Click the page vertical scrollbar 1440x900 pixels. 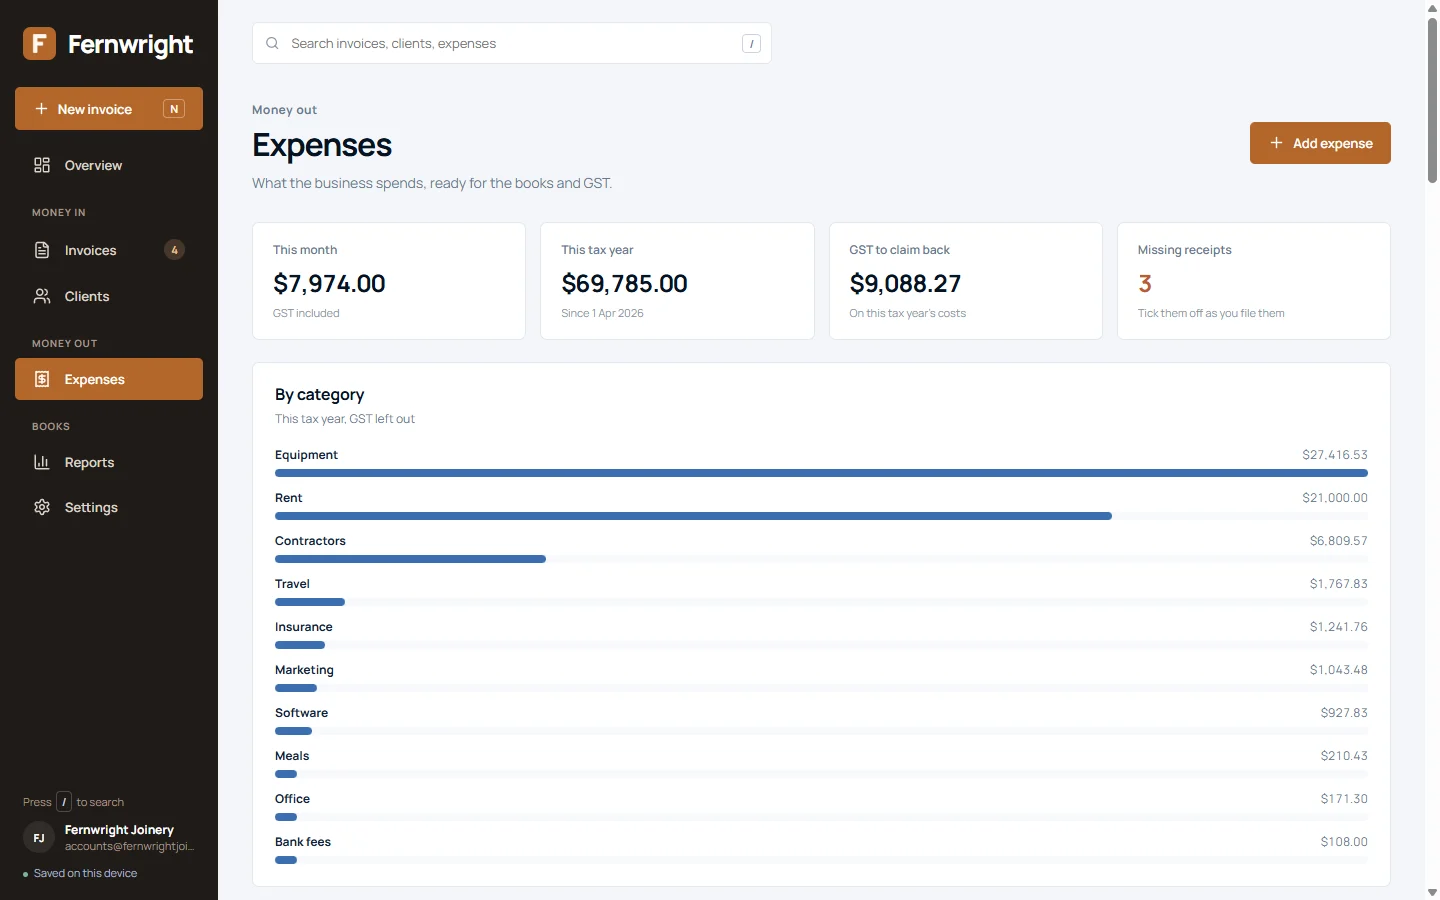(x=1432, y=100)
